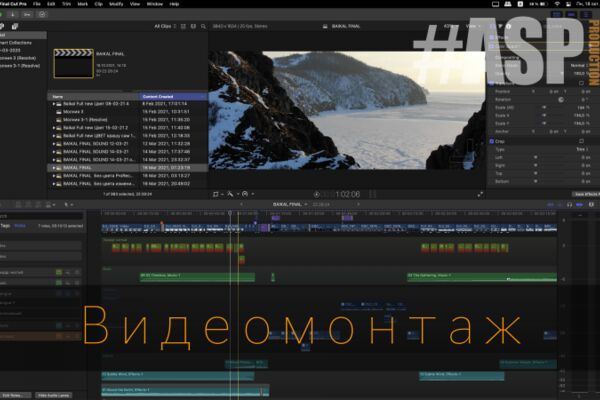The width and height of the screenshot is (600, 400).
Task: Enter full screen viewer with arrows icon
Action: point(480,194)
